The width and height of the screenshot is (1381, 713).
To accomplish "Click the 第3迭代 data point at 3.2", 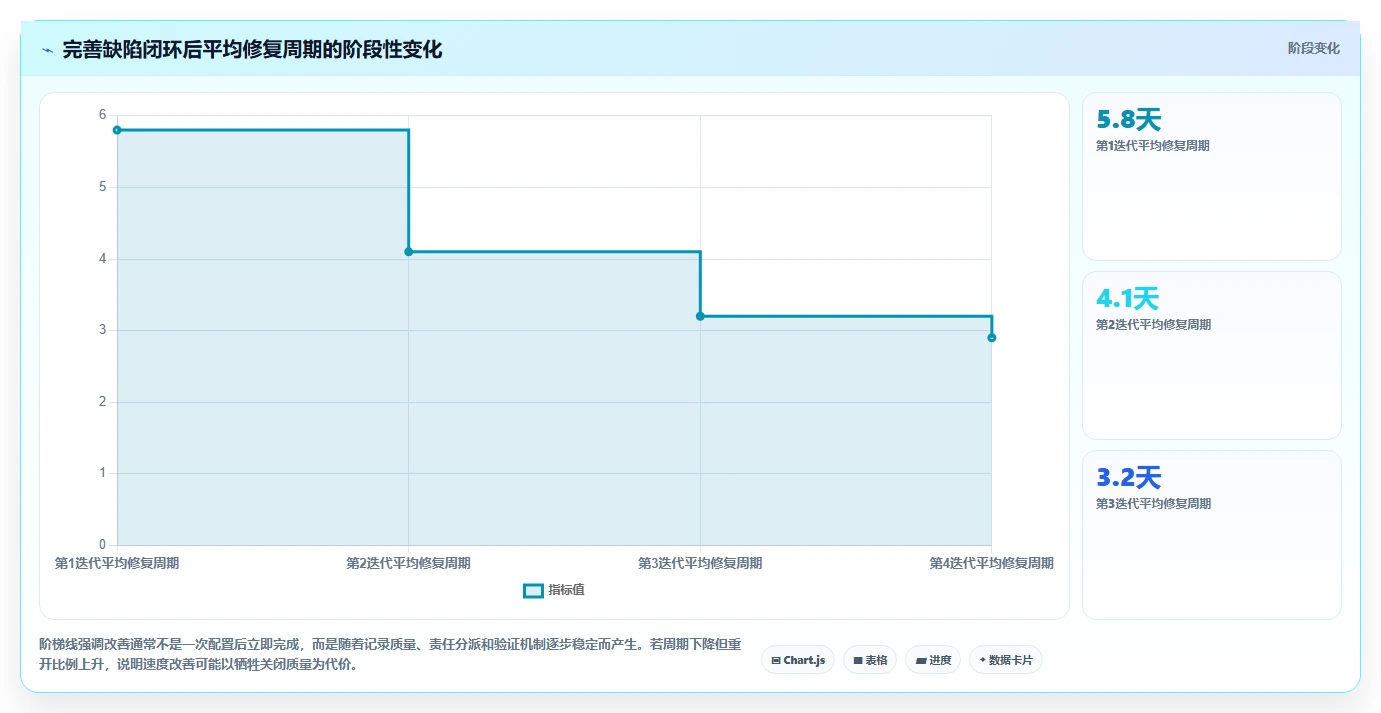I will point(700,316).
